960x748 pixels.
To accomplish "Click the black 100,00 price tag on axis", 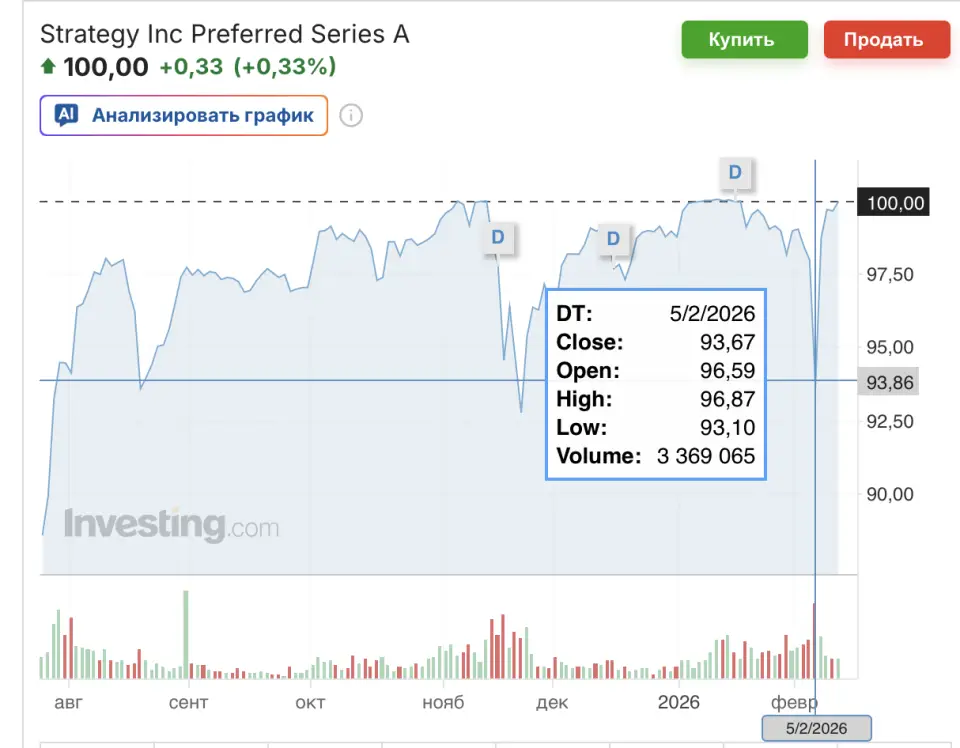I will click(895, 202).
